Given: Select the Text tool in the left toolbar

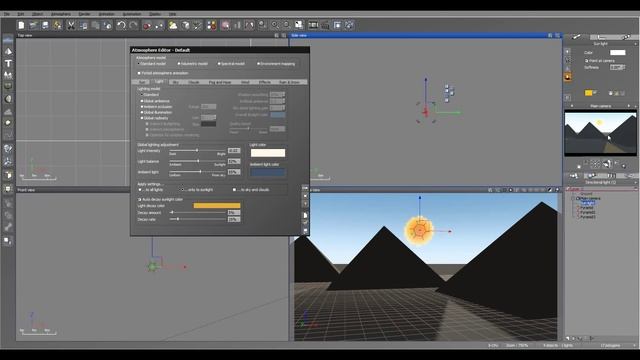Looking at the screenshot, I should click(8, 63).
